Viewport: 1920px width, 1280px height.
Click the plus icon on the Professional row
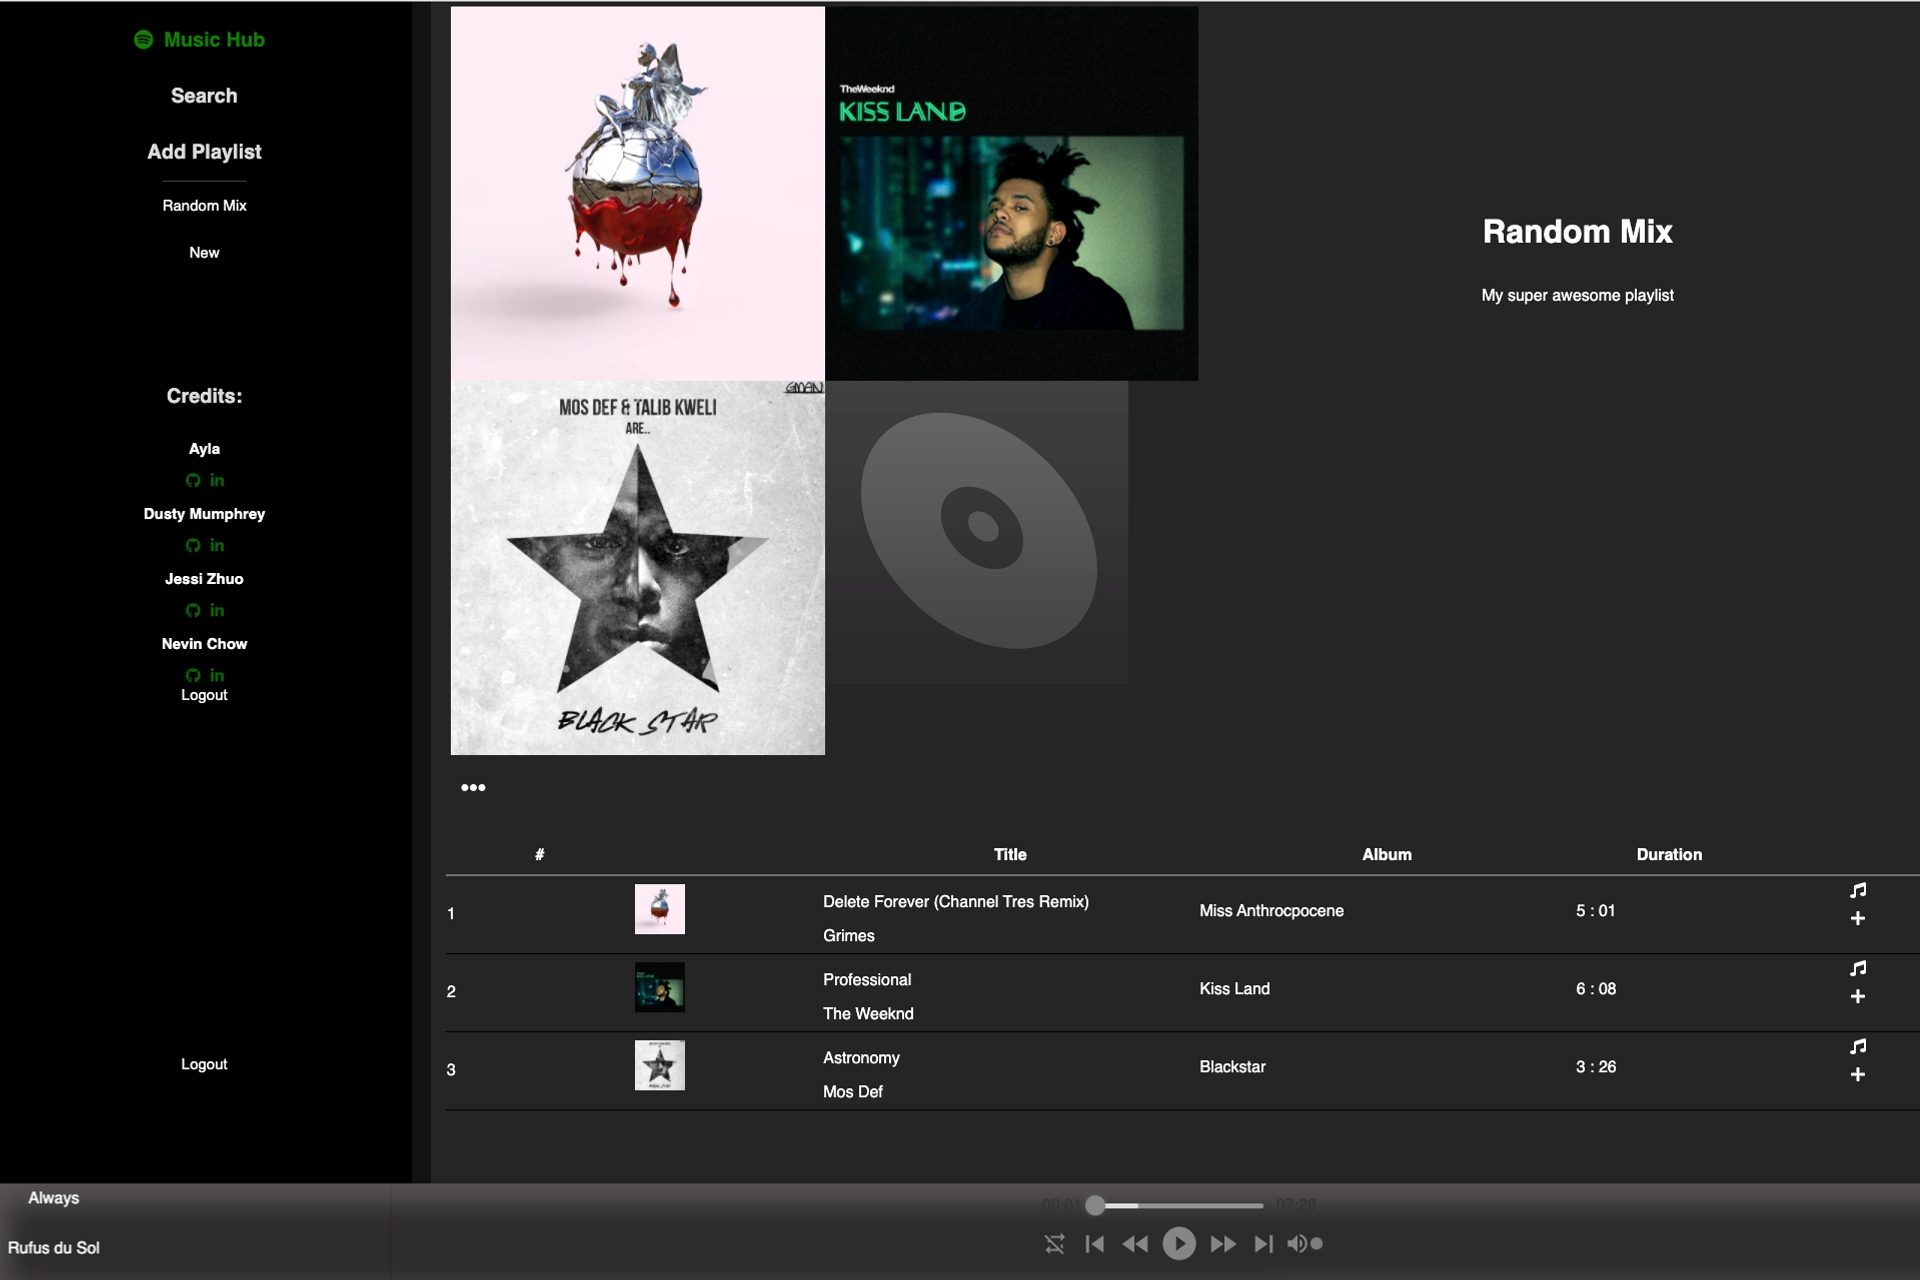(1858, 996)
